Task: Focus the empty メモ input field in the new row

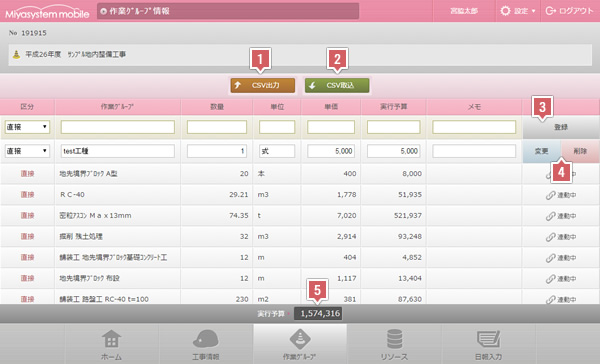Action: click(474, 127)
